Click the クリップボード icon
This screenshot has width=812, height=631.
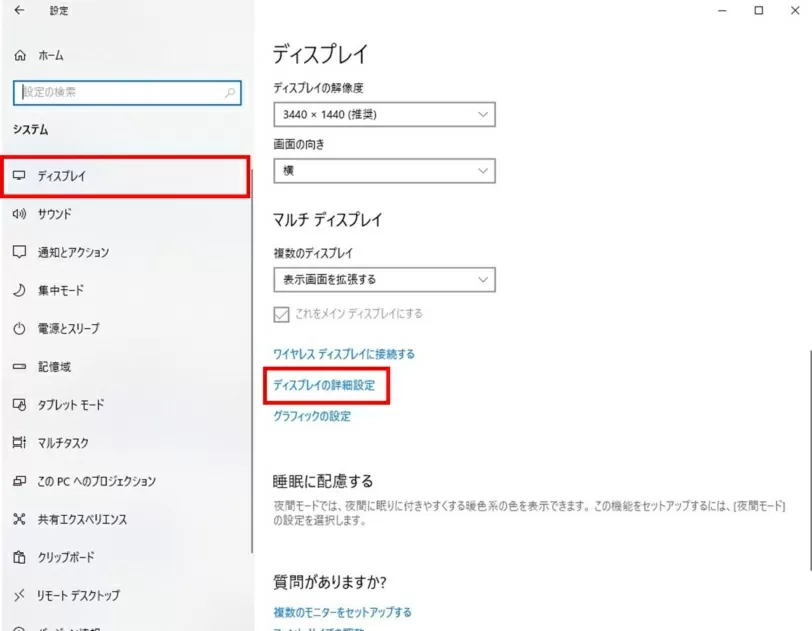coord(19,557)
